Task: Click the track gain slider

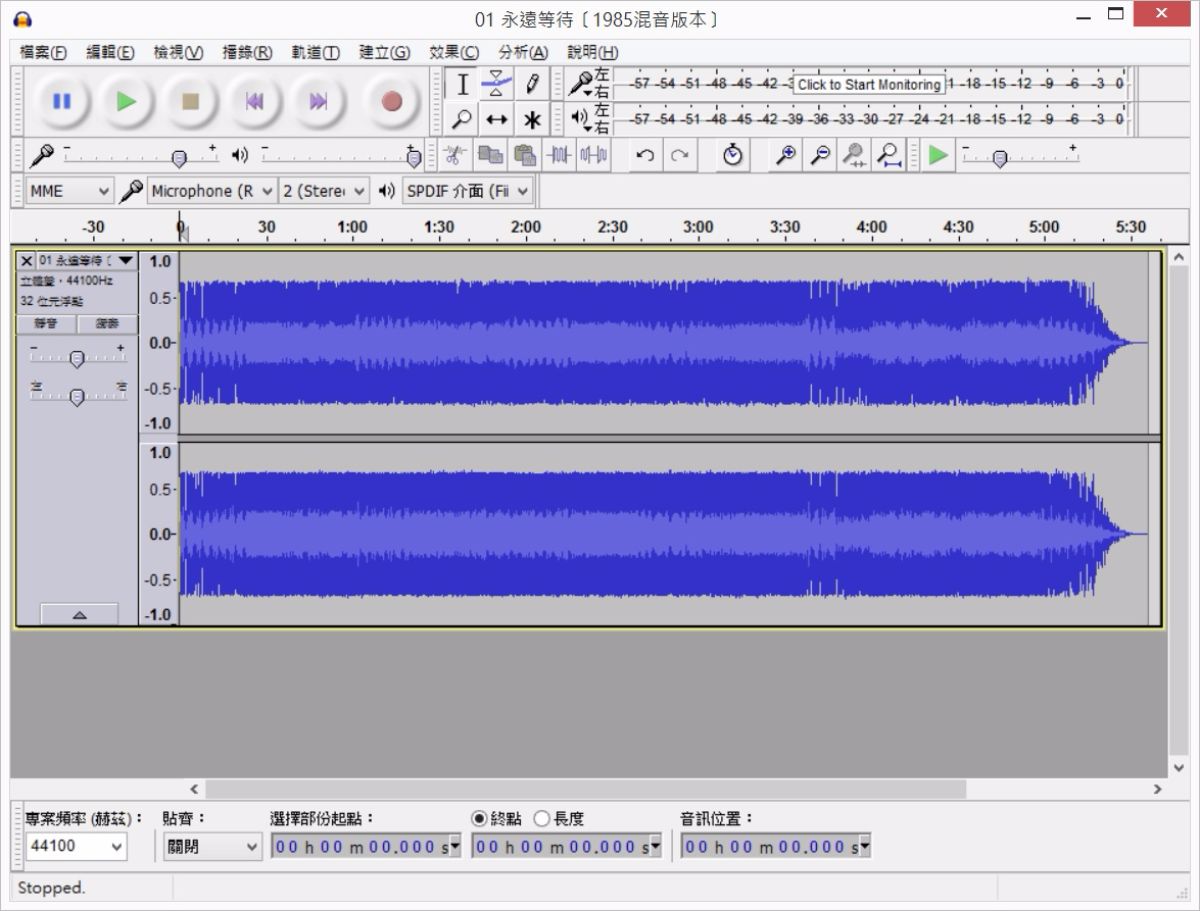Action: pos(77,356)
